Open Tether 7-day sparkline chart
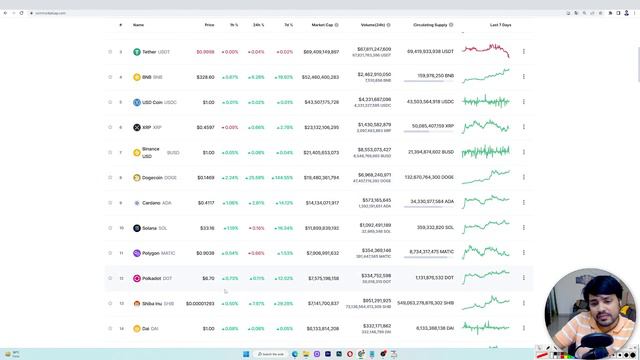The height and width of the screenshot is (360, 640). (486, 51)
